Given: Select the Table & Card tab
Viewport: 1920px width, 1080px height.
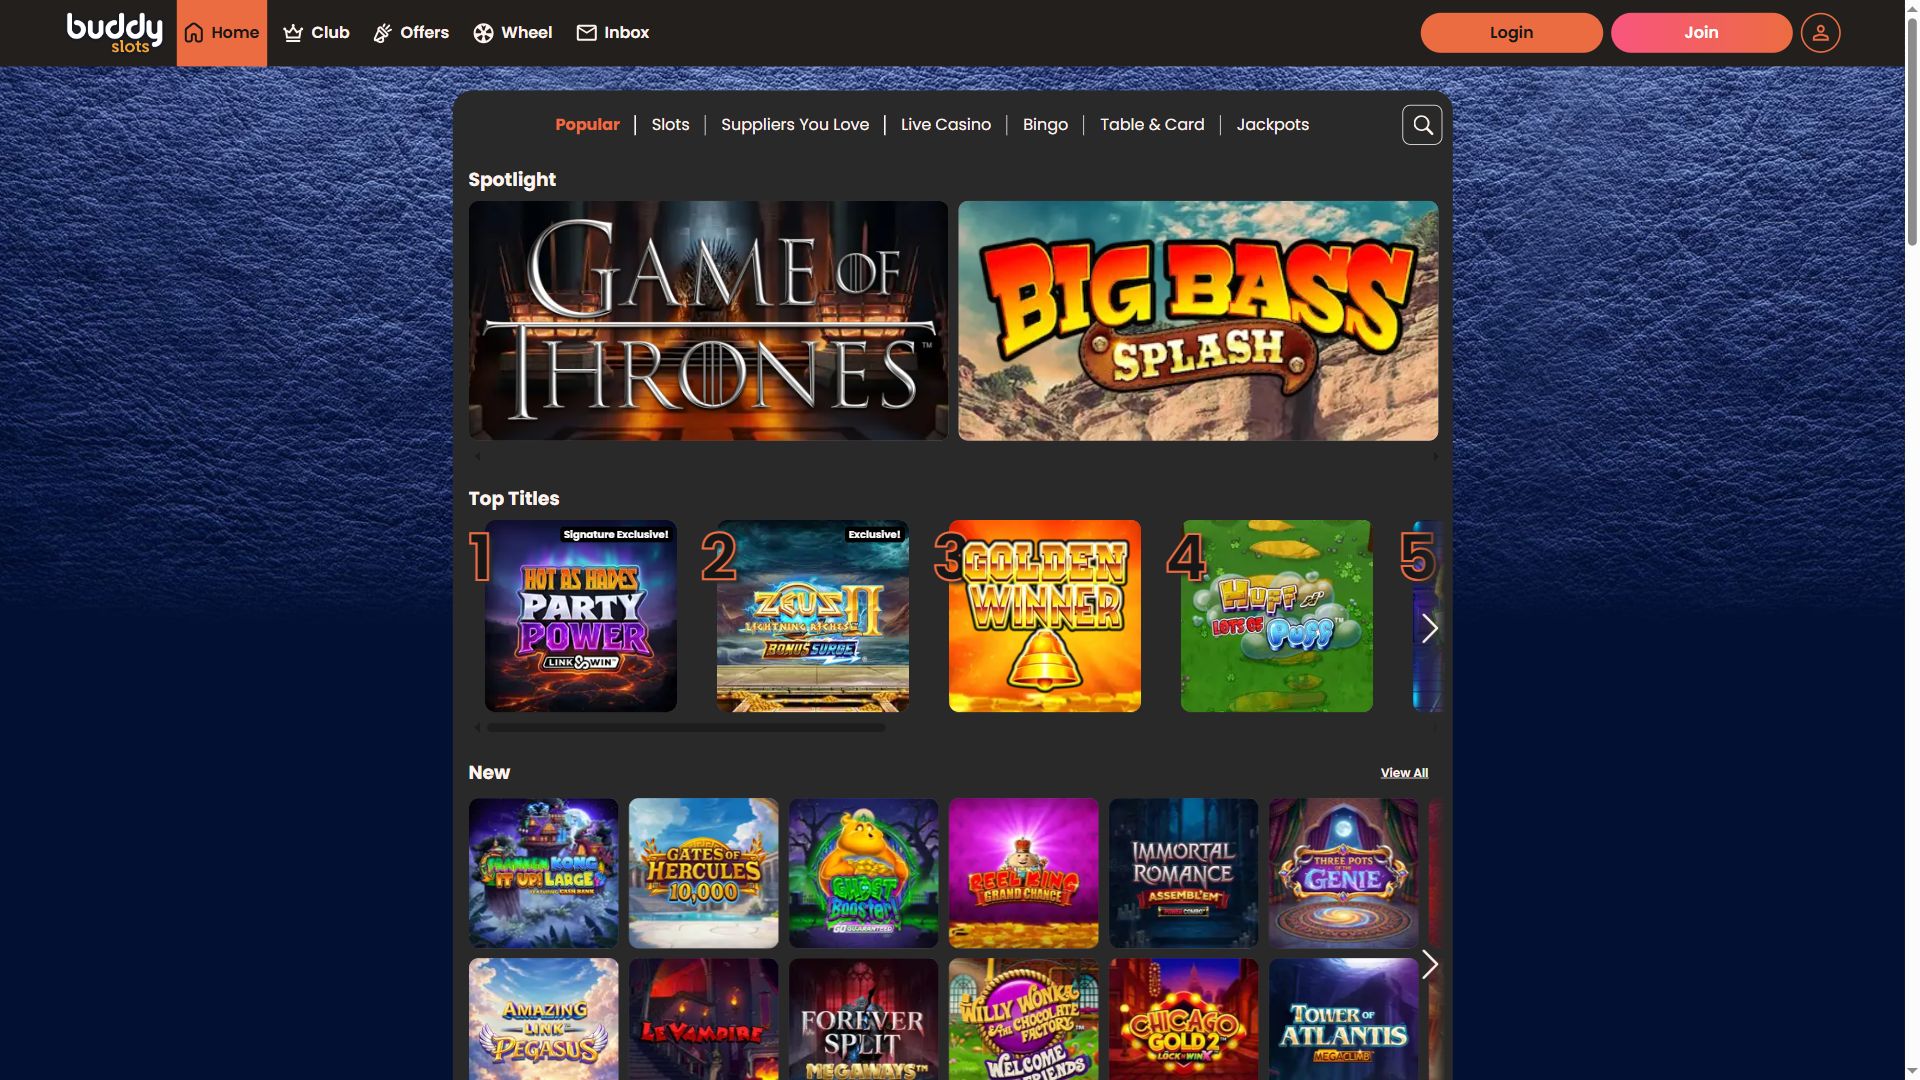Looking at the screenshot, I should (1152, 125).
